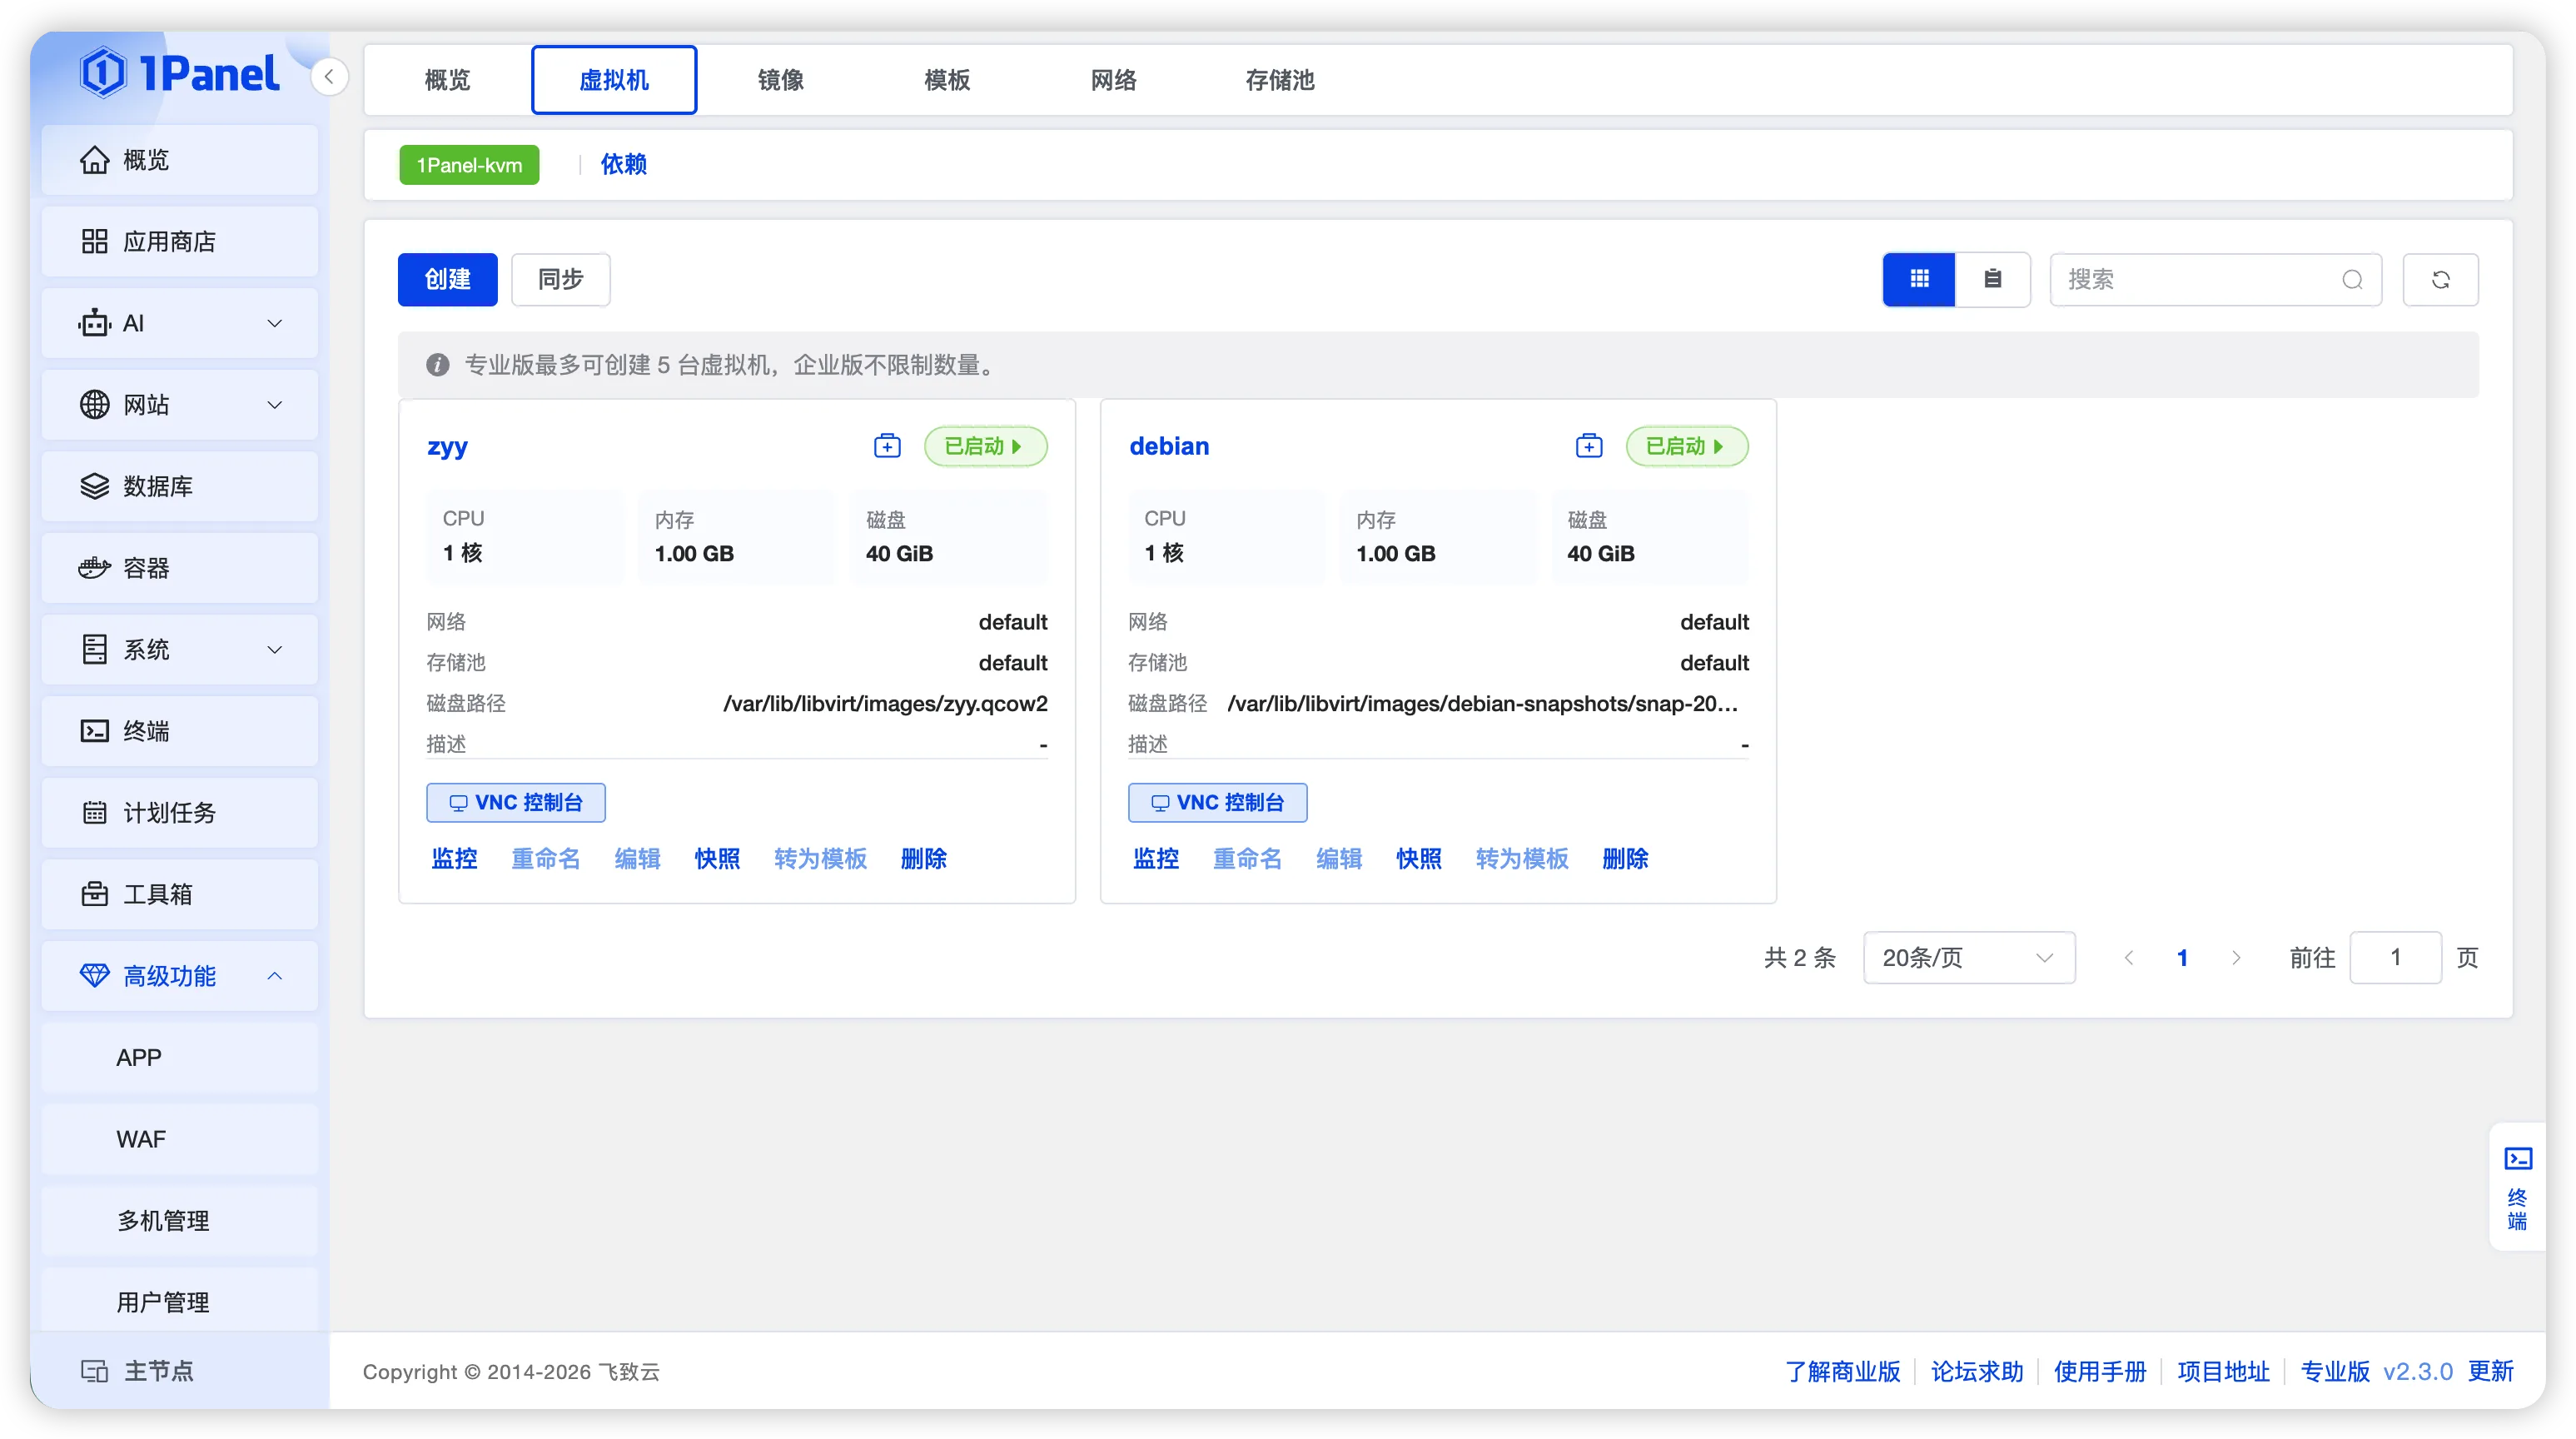
Task: Open 主节点 node selector
Action: (x=180, y=1371)
